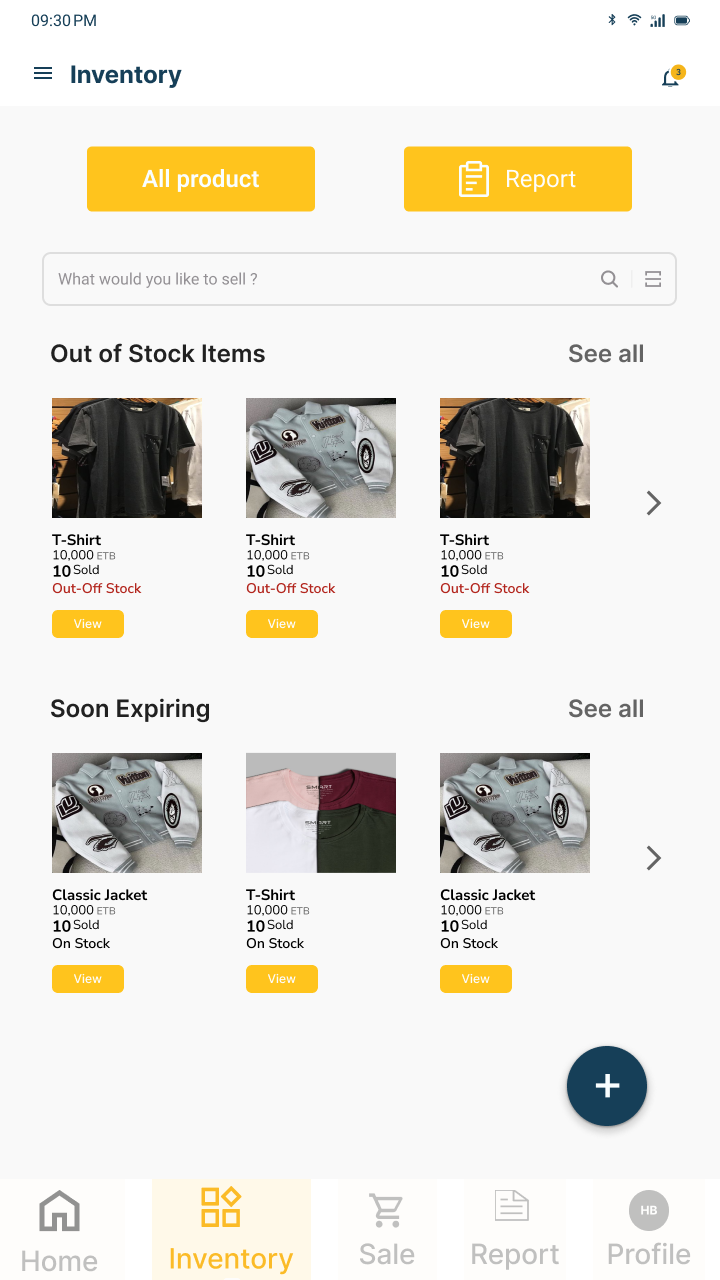Select the Inventory bottom tab
The height and width of the screenshot is (1280, 720).
(x=231, y=1230)
